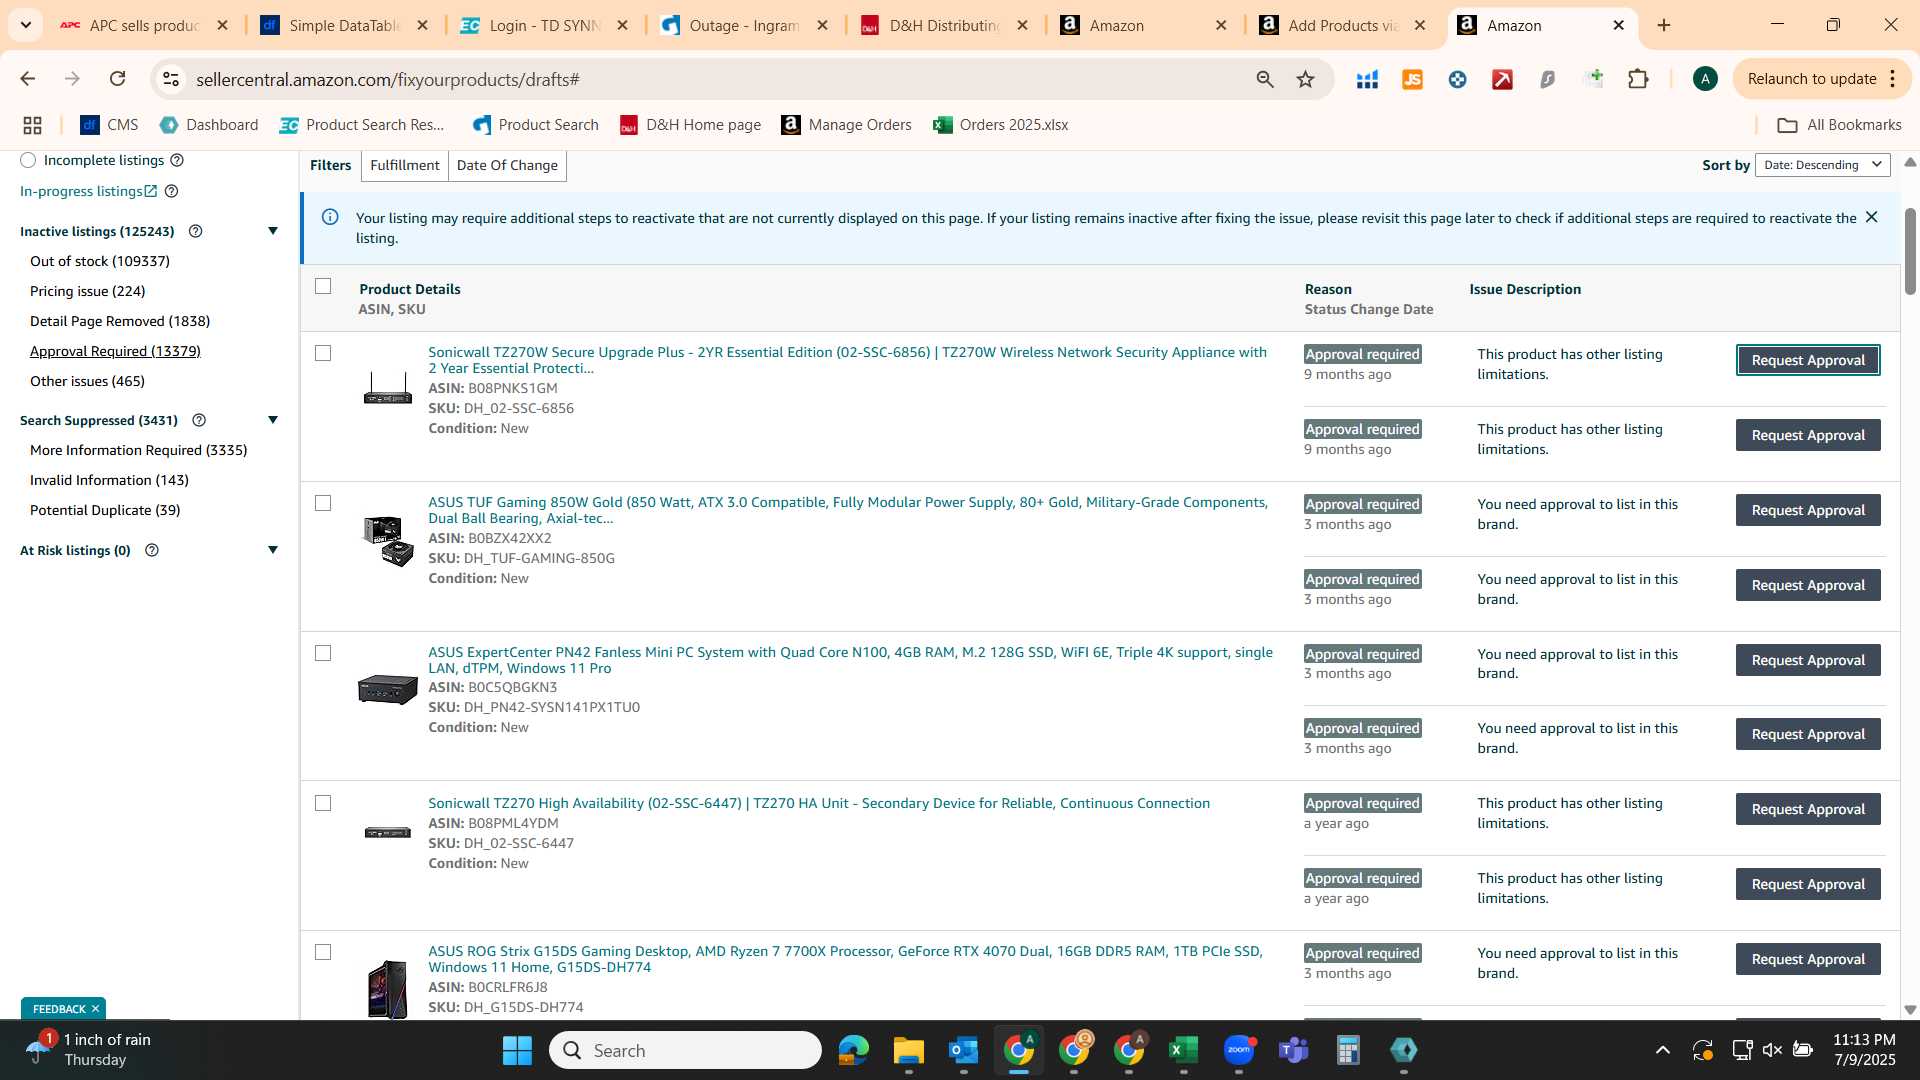
Task: Check the ASUS ExpertCenter PN42 checkbox
Action: point(323,653)
